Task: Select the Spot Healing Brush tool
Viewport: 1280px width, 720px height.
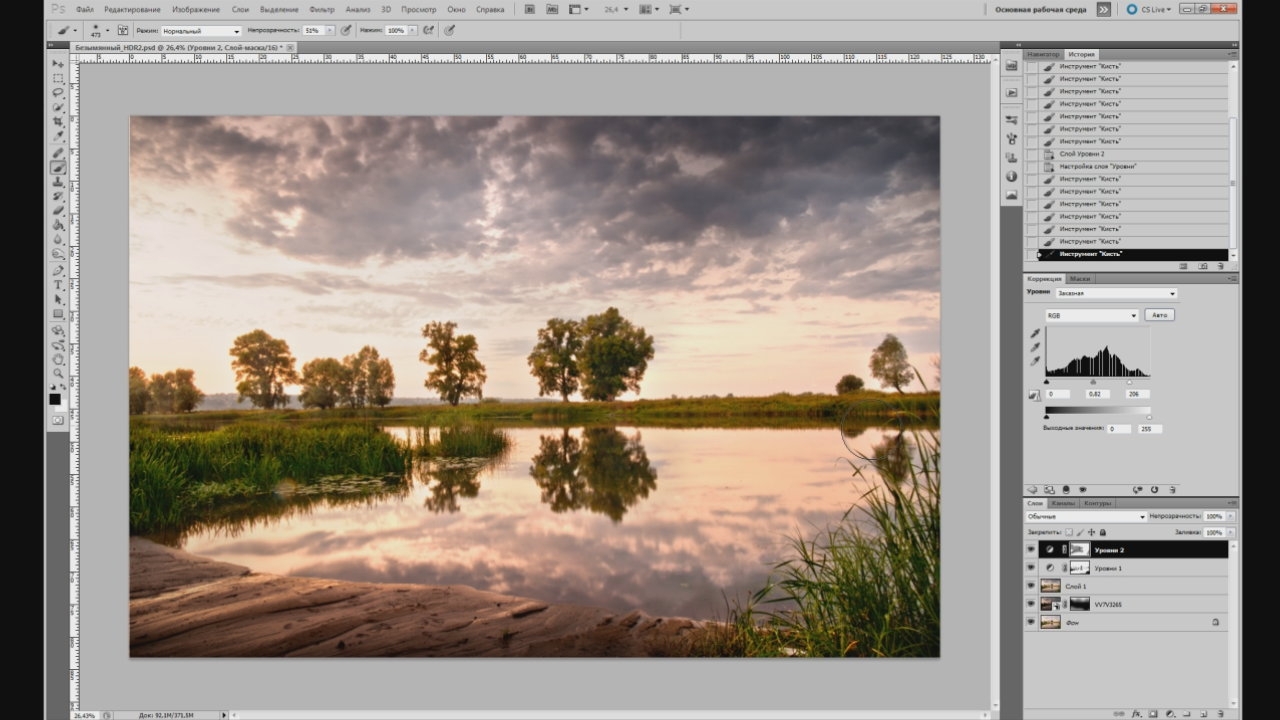Action: (58, 153)
